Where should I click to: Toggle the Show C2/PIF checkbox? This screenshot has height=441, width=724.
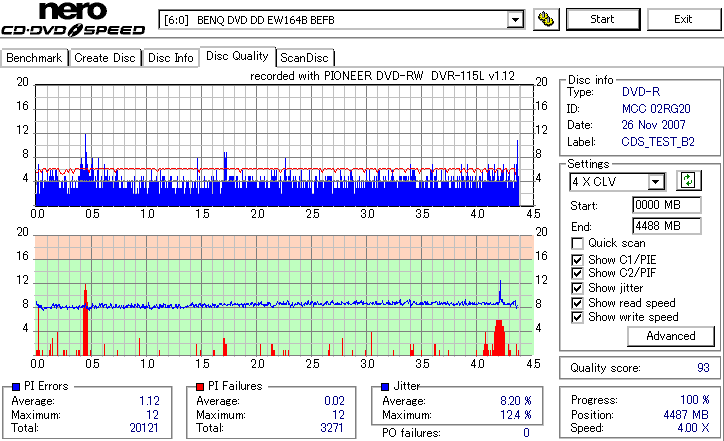click(x=577, y=273)
